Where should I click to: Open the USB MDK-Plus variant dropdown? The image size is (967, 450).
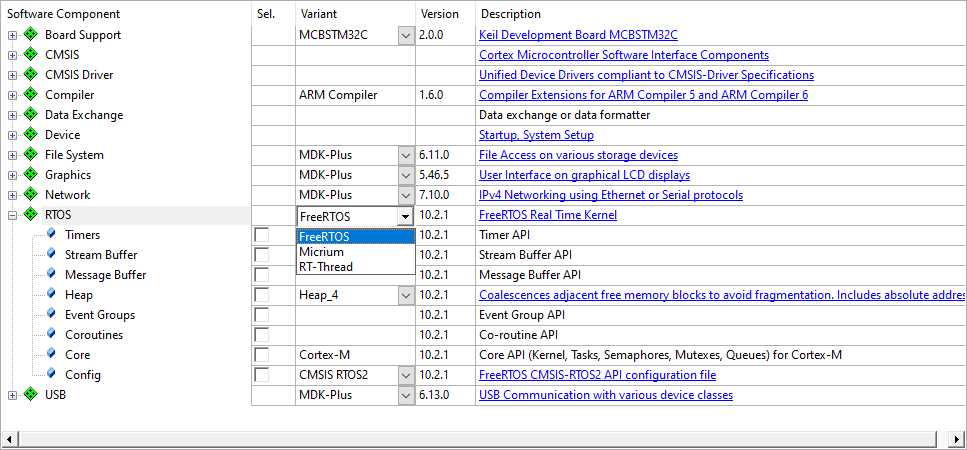406,395
